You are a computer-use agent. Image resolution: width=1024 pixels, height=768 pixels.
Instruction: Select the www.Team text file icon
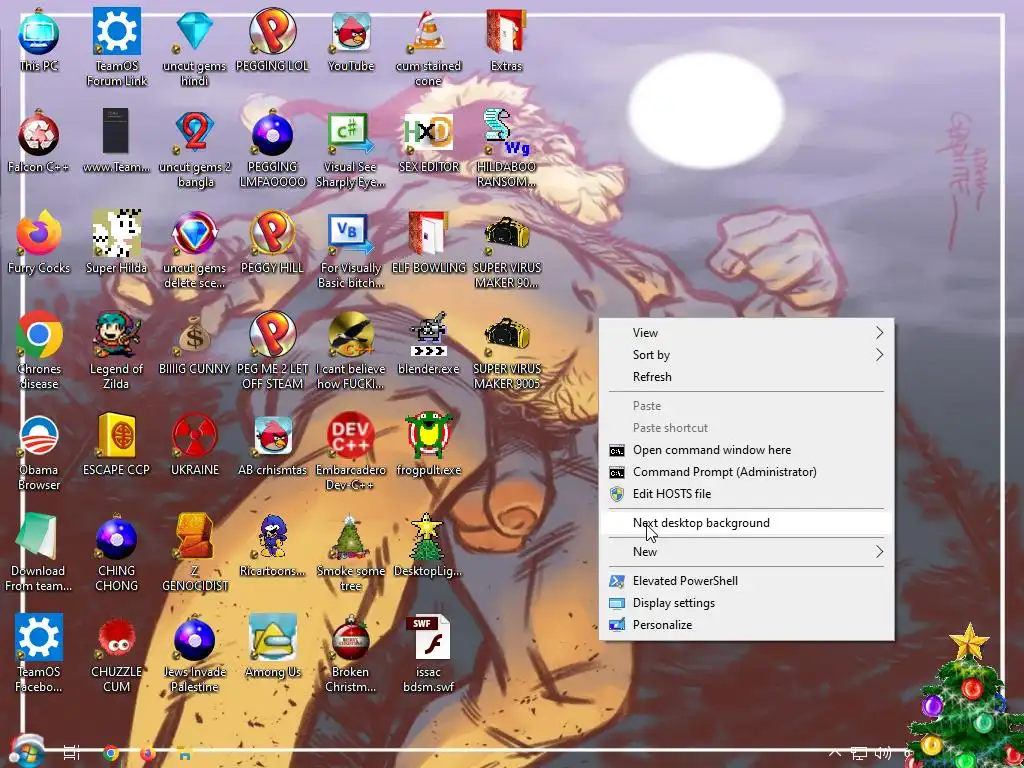pos(116,142)
